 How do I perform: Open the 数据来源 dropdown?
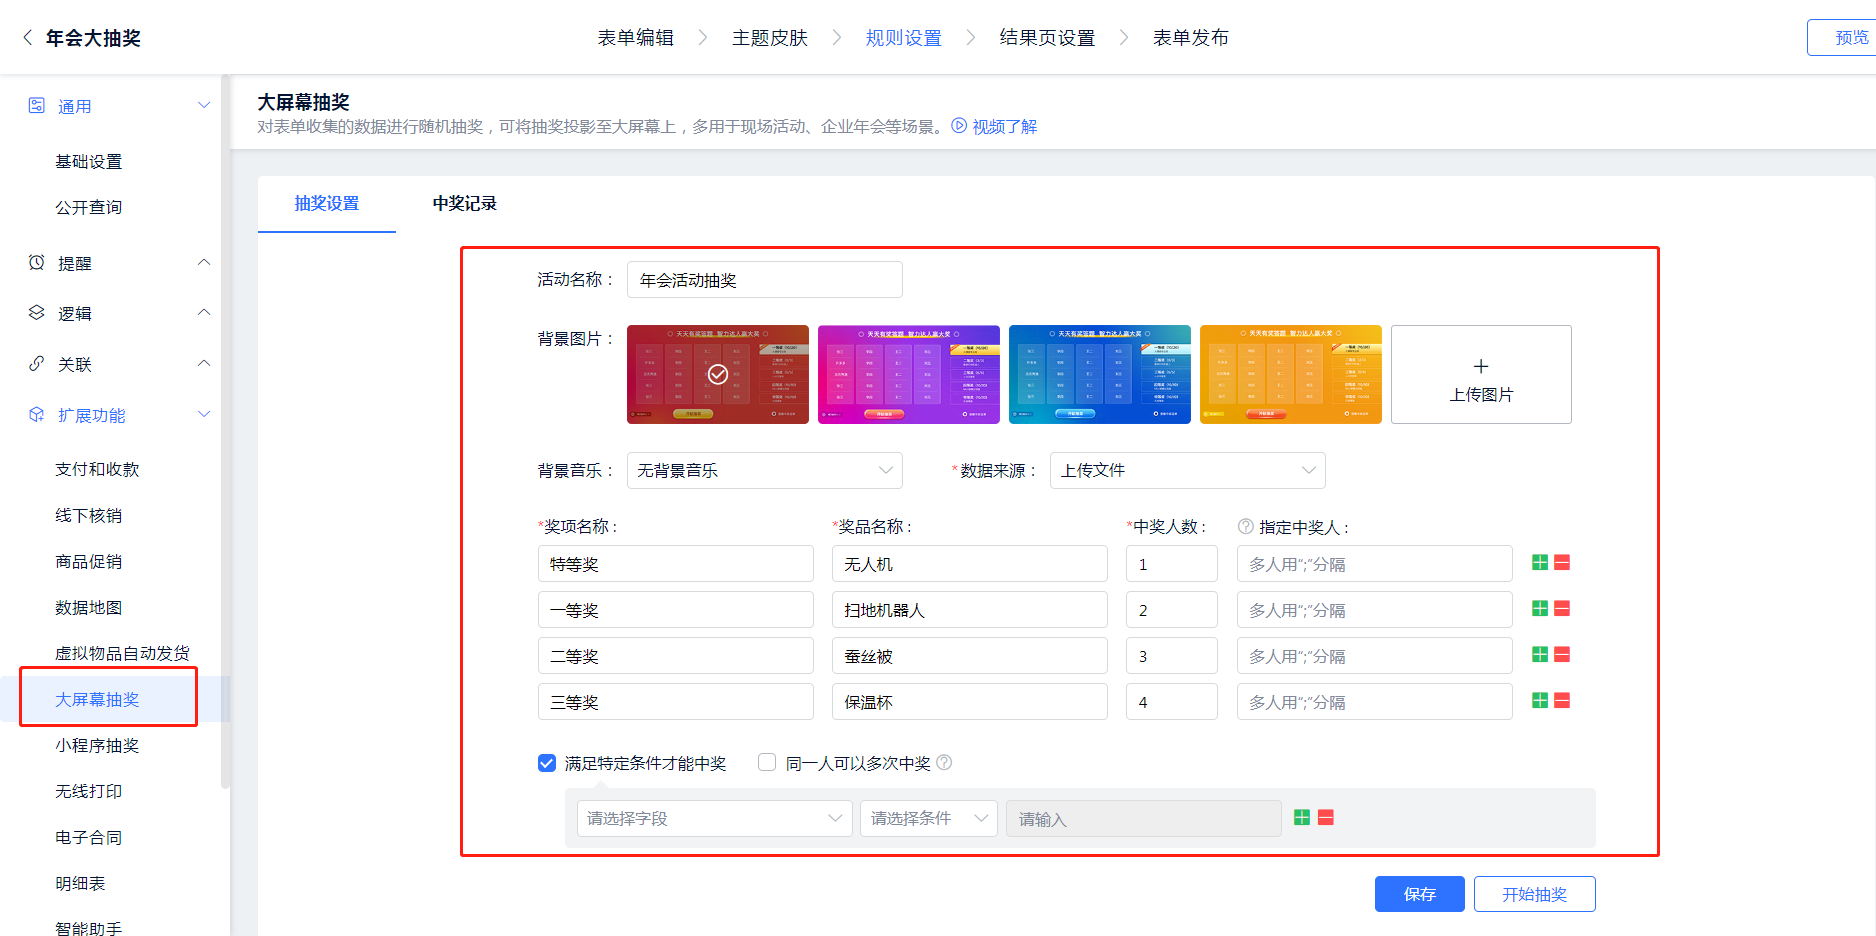click(x=1188, y=471)
